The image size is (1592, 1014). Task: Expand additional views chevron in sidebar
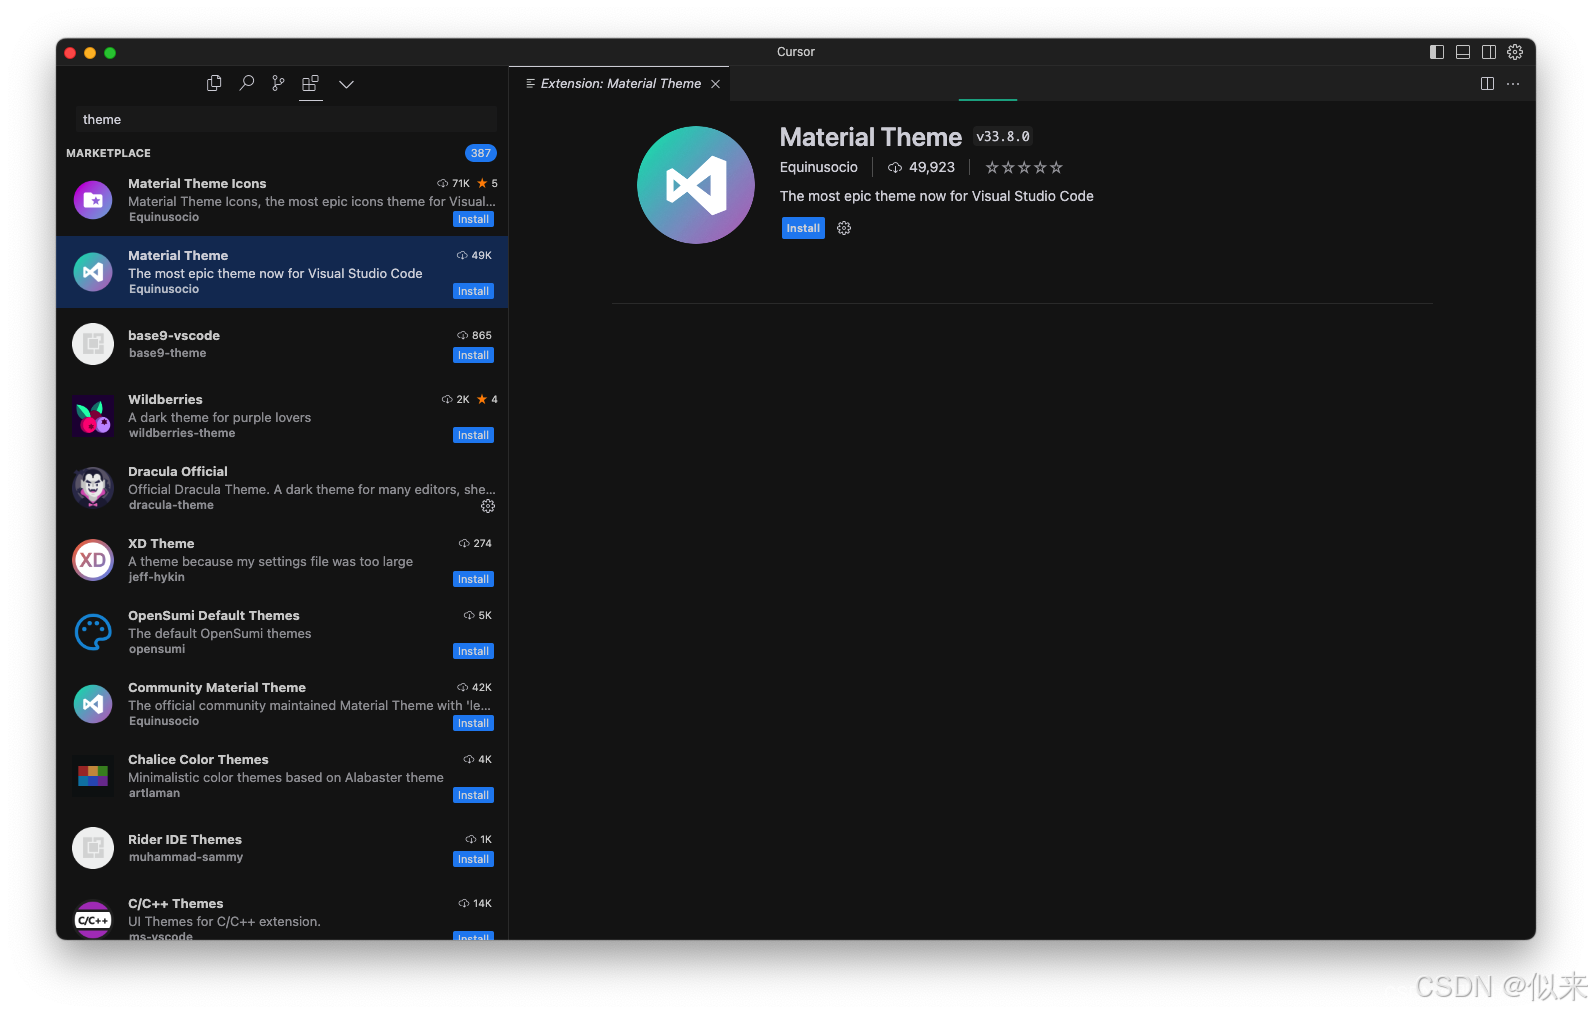coord(346,84)
